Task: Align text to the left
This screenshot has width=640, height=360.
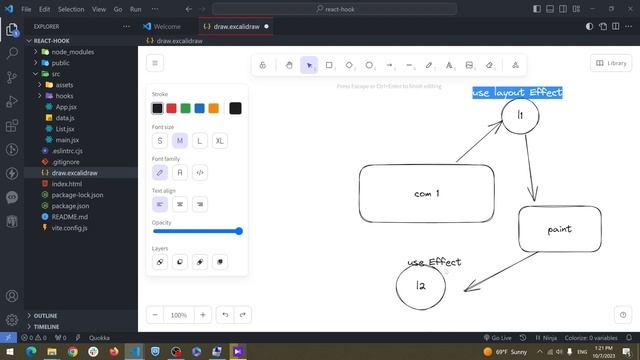Action: pos(160,204)
